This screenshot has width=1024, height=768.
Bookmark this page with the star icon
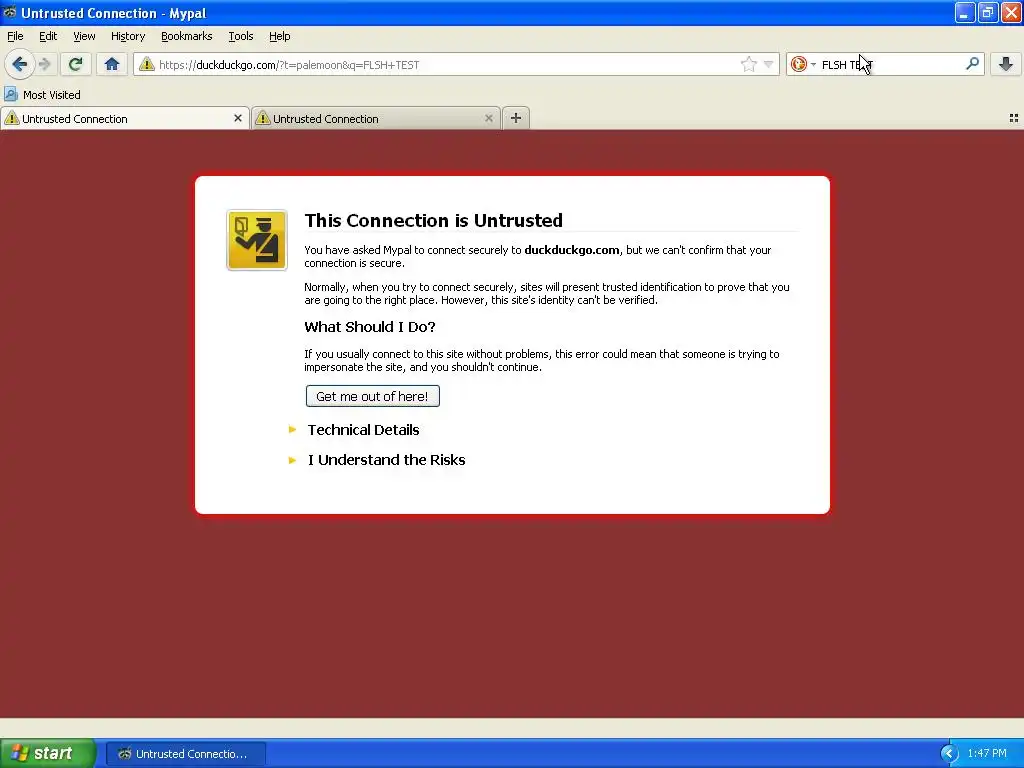point(748,64)
